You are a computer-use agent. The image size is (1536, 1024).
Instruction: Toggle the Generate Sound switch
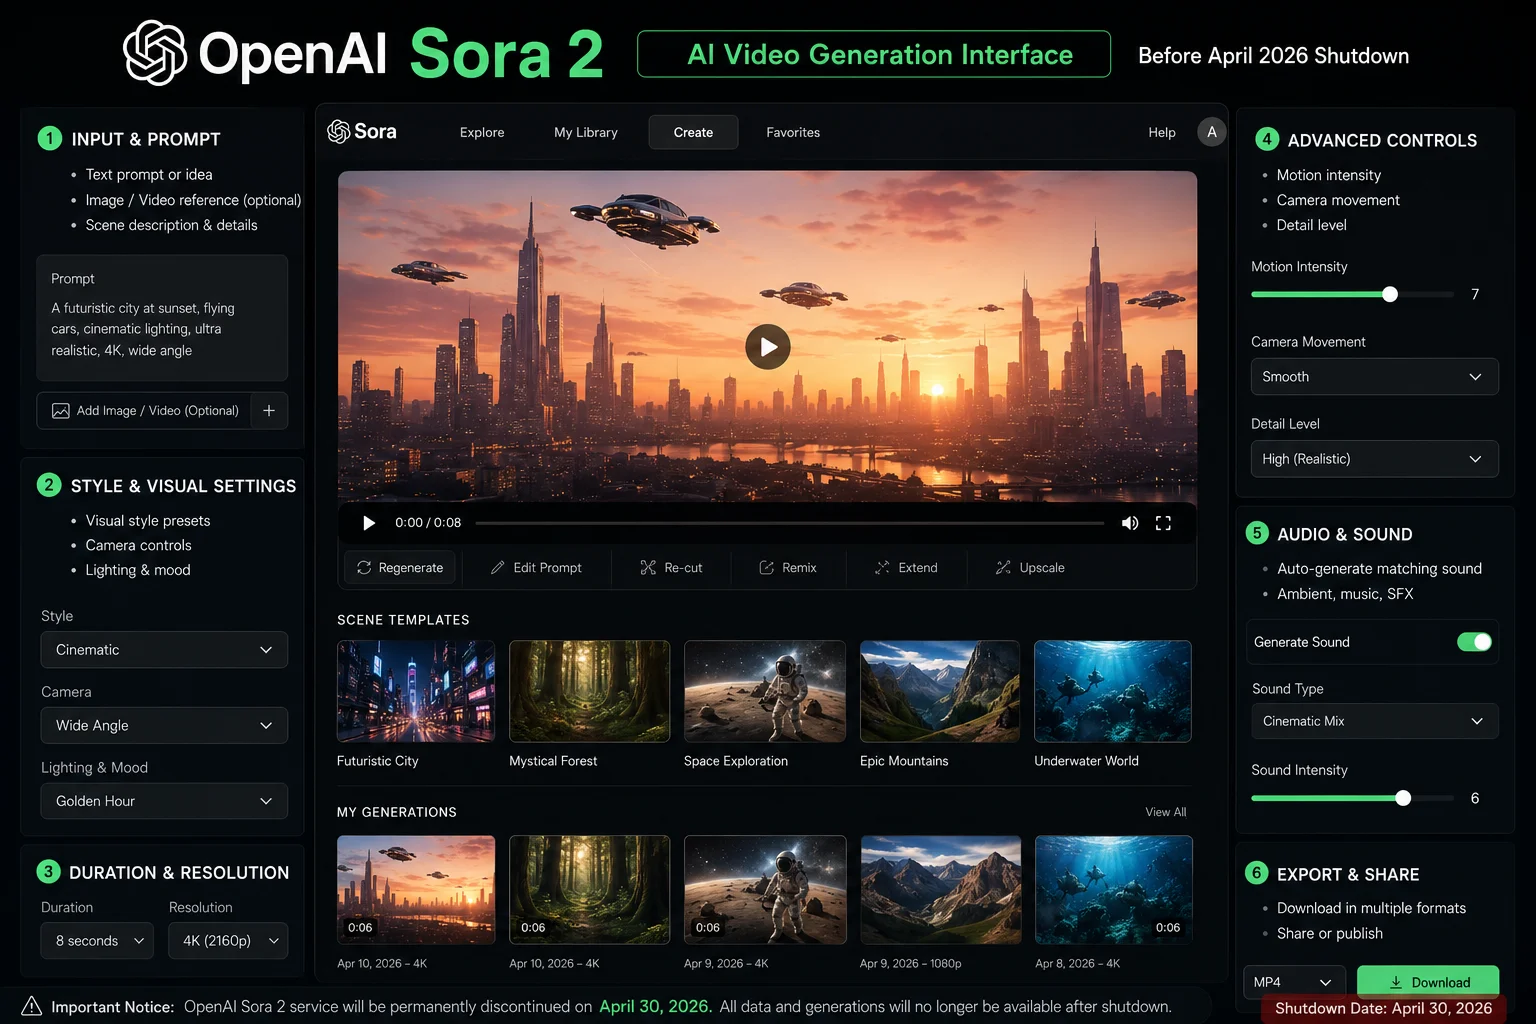[x=1474, y=642]
